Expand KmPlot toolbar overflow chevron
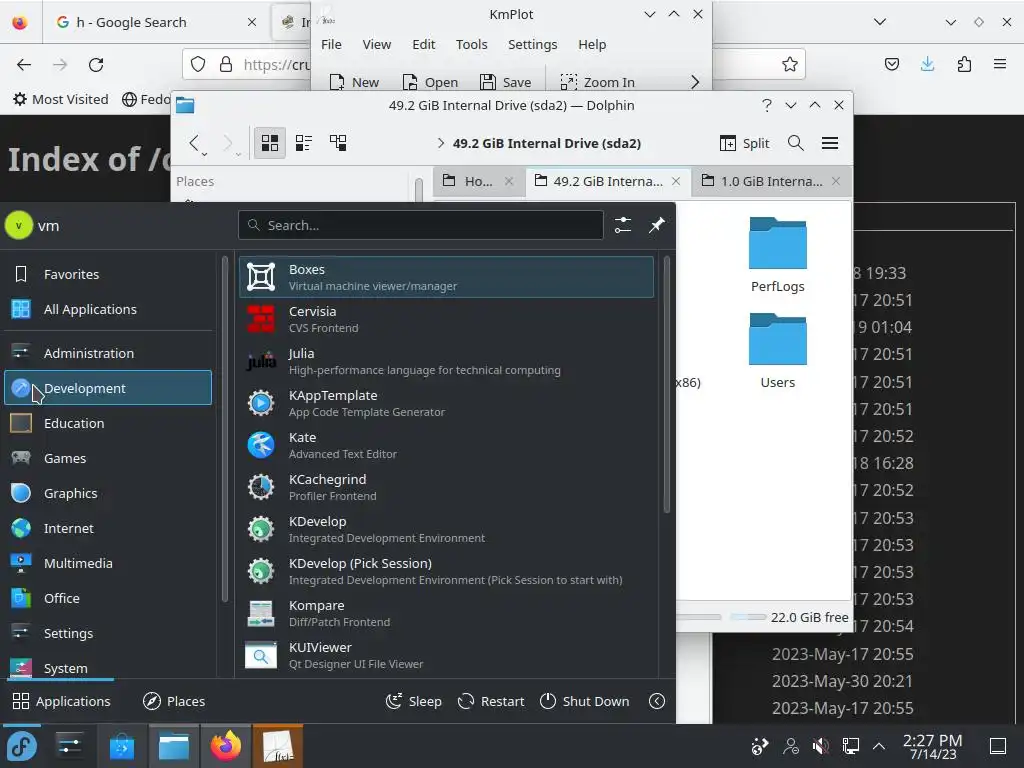This screenshot has width=1024, height=768. tap(695, 82)
